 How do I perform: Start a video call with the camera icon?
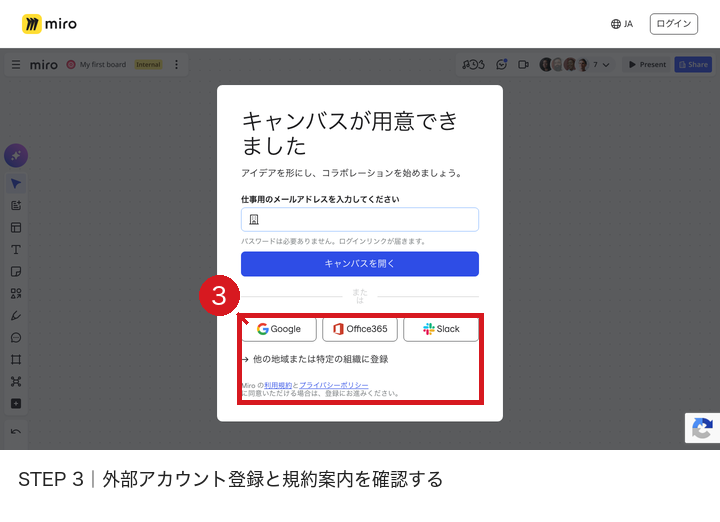point(523,65)
